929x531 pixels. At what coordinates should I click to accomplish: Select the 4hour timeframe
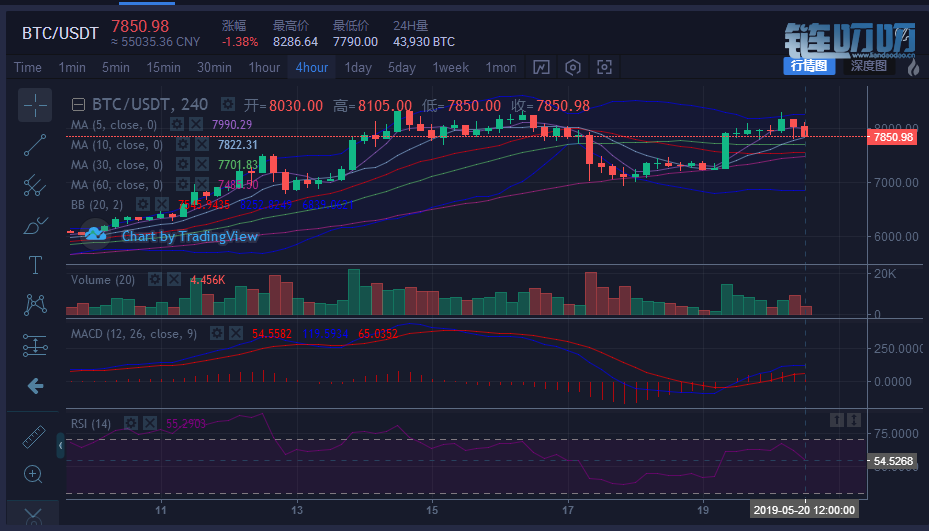[312, 67]
